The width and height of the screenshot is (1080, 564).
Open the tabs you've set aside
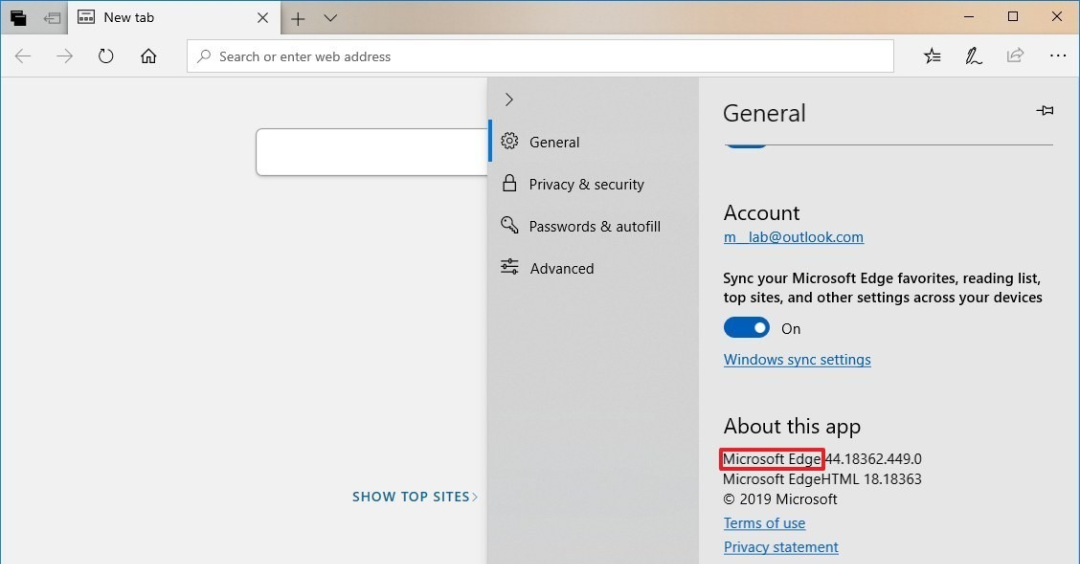pos(19,18)
